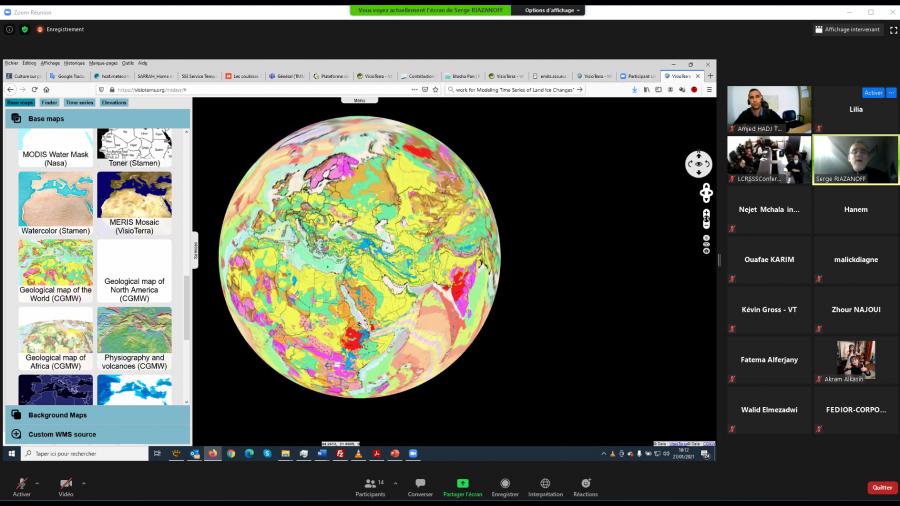Click the globe pan arrows control

(x=706, y=193)
